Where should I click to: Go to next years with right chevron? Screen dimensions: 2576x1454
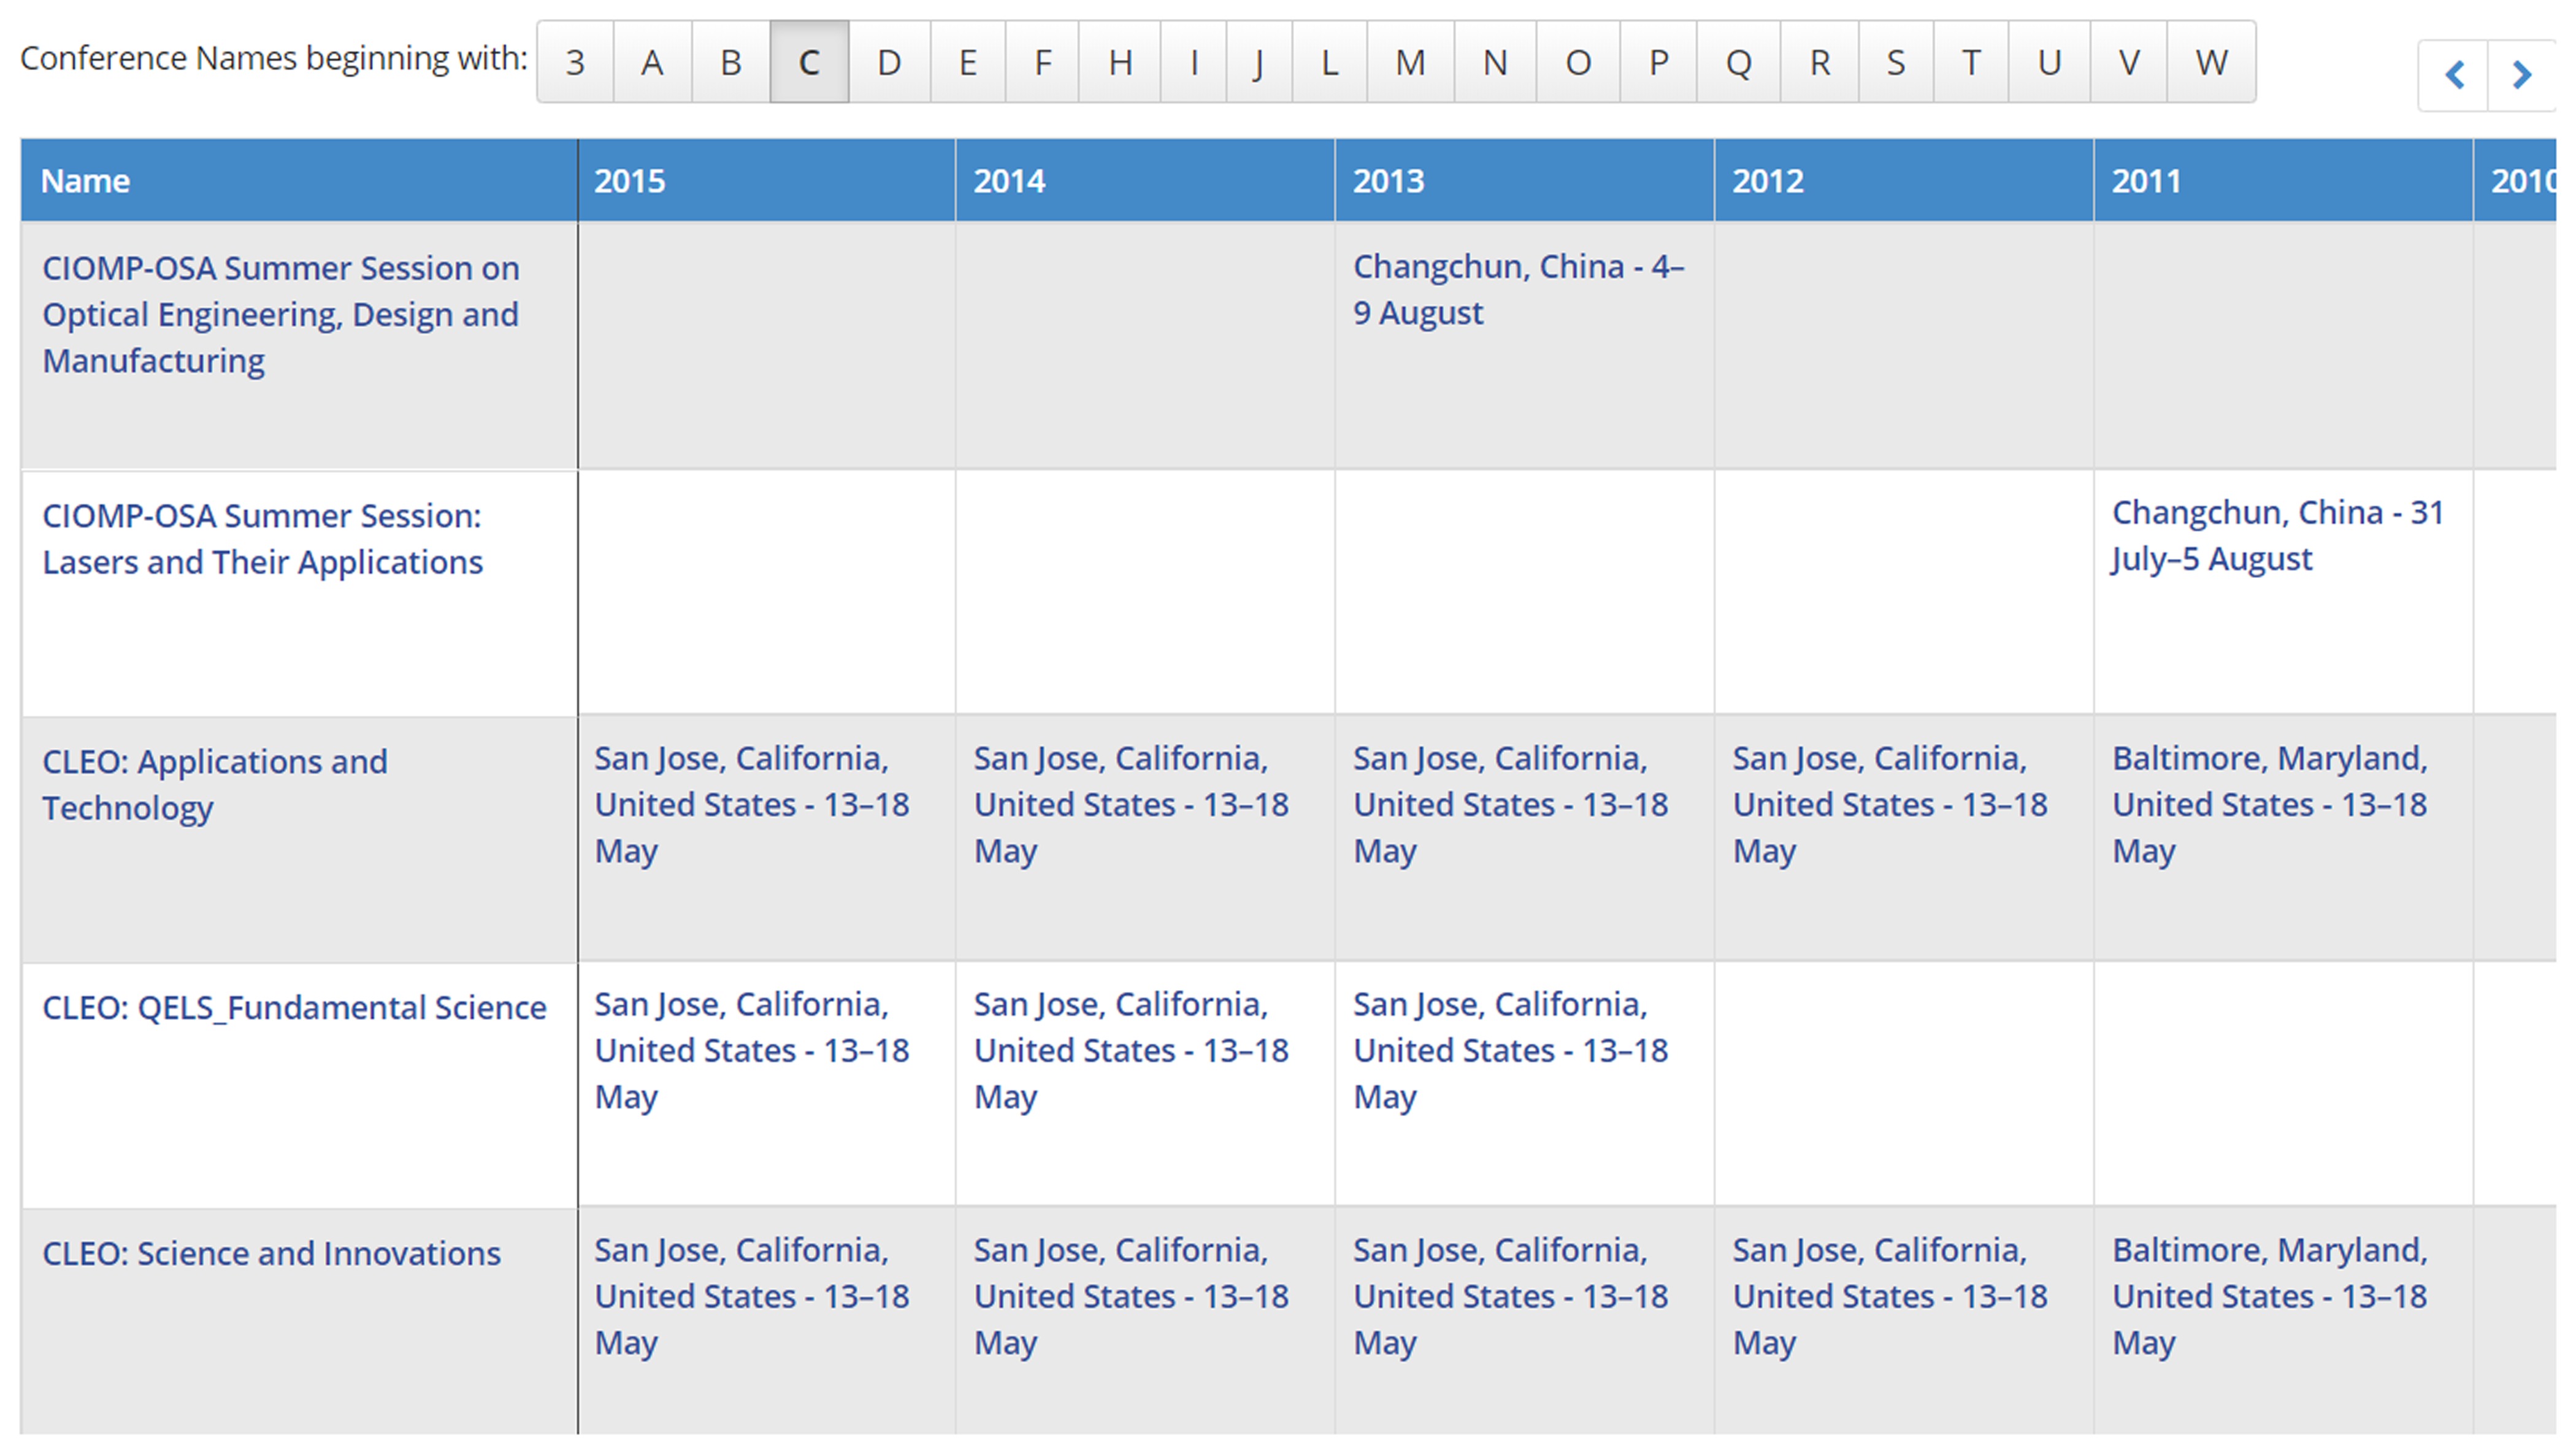click(x=2522, y=75)
